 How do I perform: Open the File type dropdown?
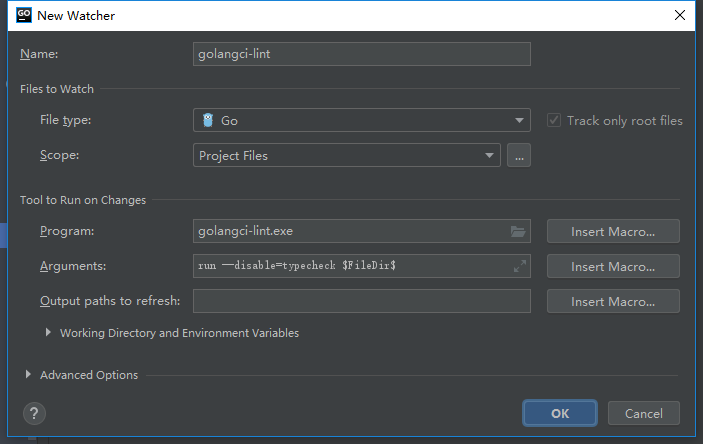(361, 120)
